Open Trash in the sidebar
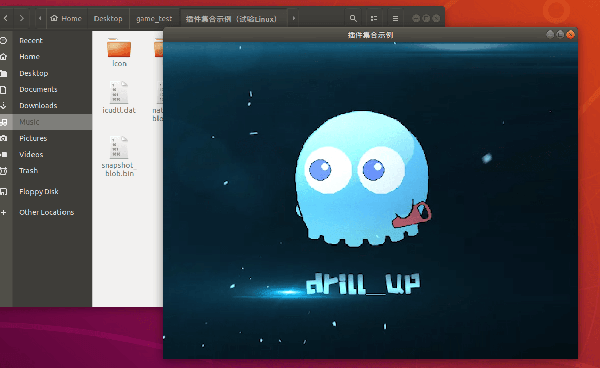The image size is (600, 368). coord(46,171)
